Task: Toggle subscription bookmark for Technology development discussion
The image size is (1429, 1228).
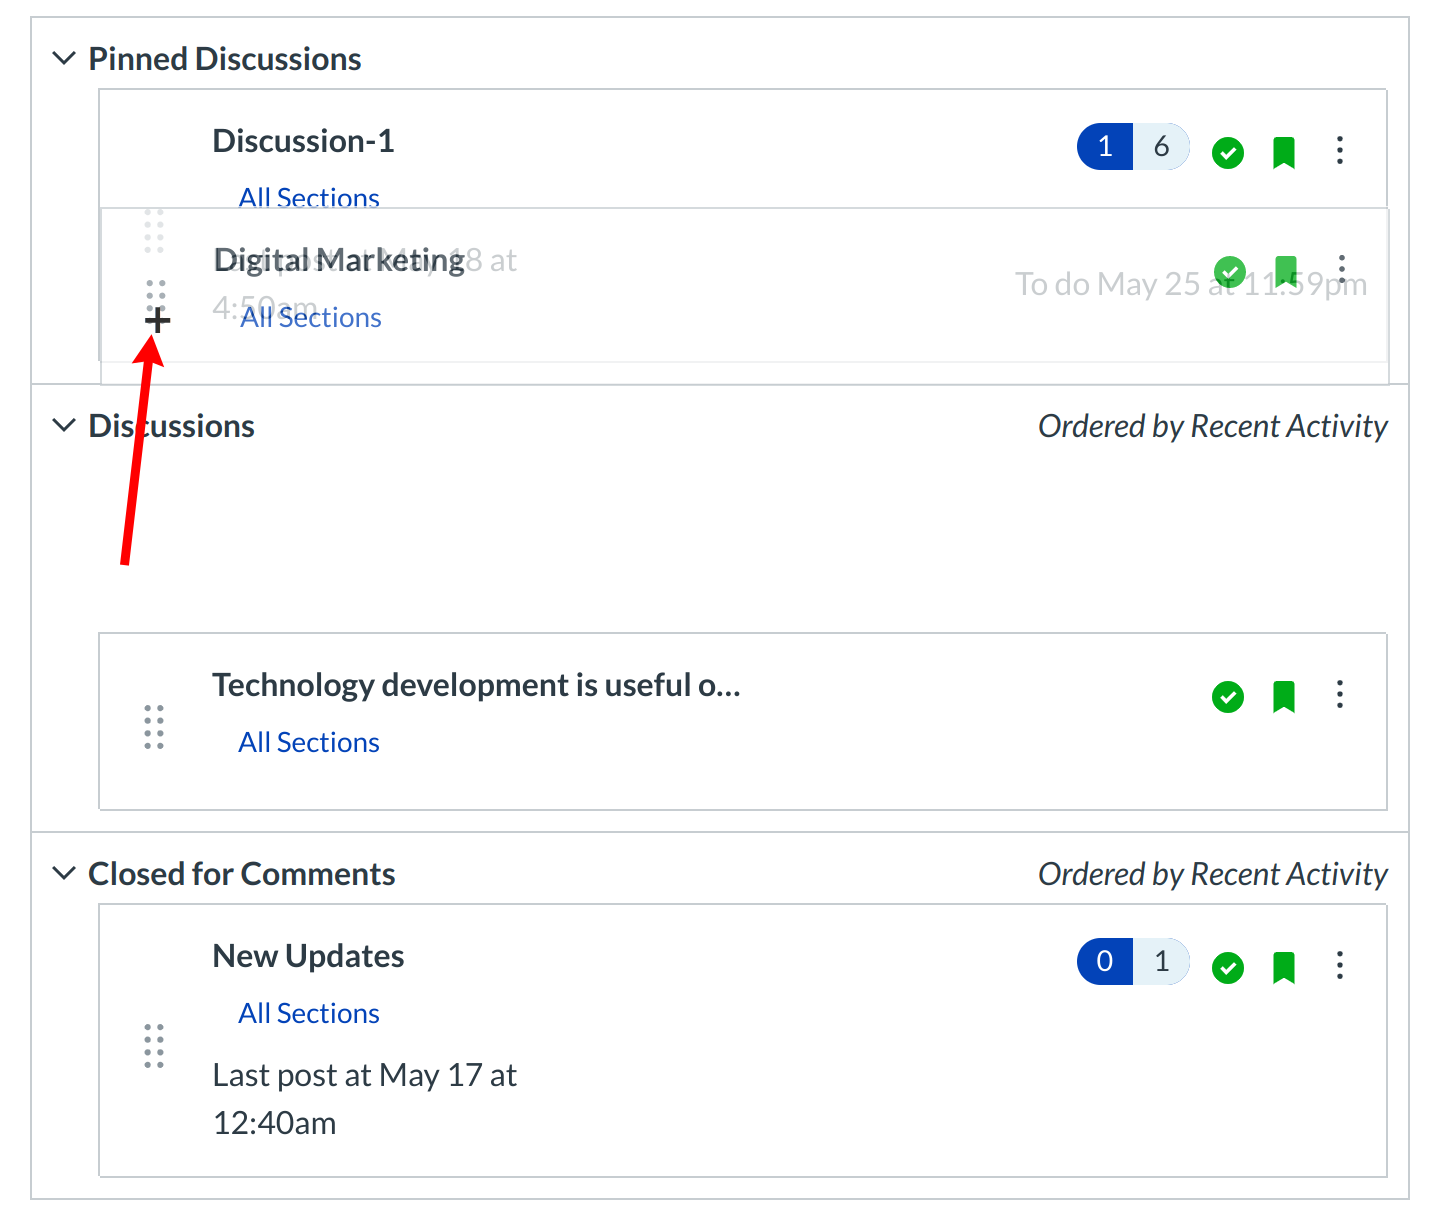Action: click(1283, 697)
